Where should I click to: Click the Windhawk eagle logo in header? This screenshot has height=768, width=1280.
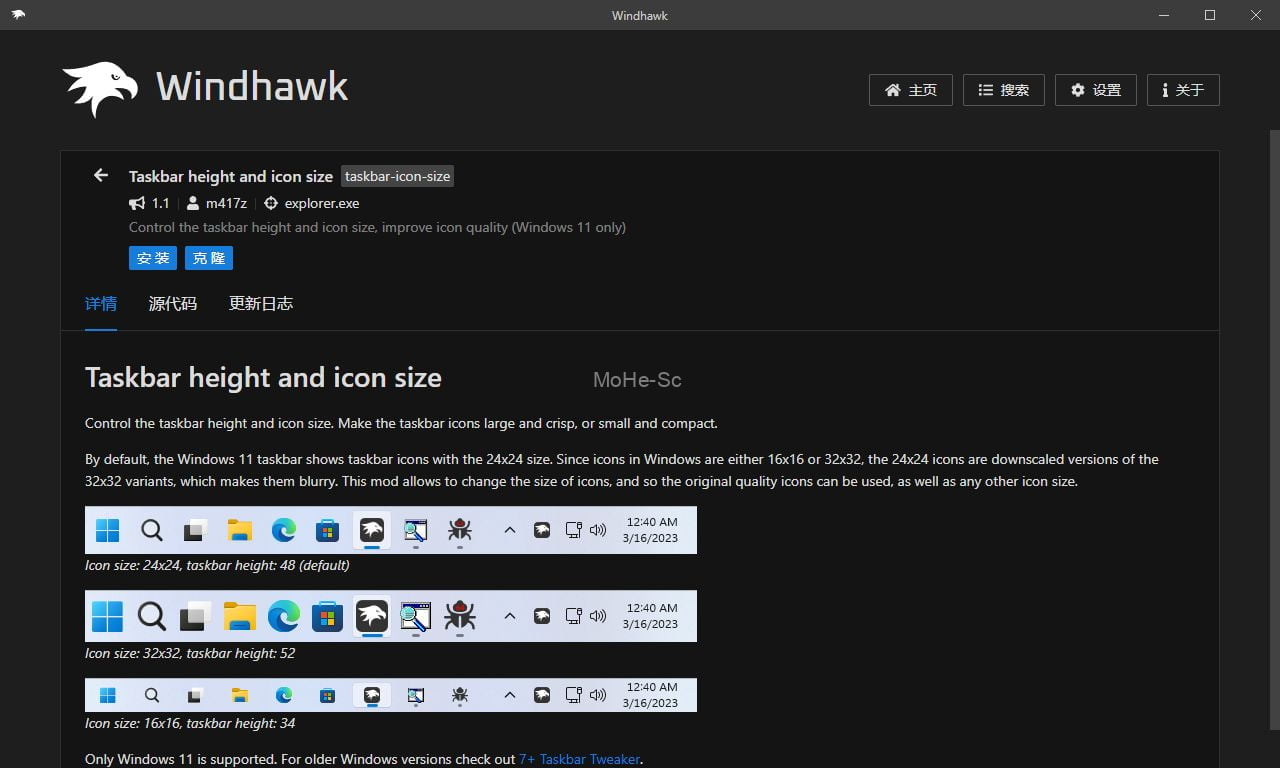[x=100, y=89]
